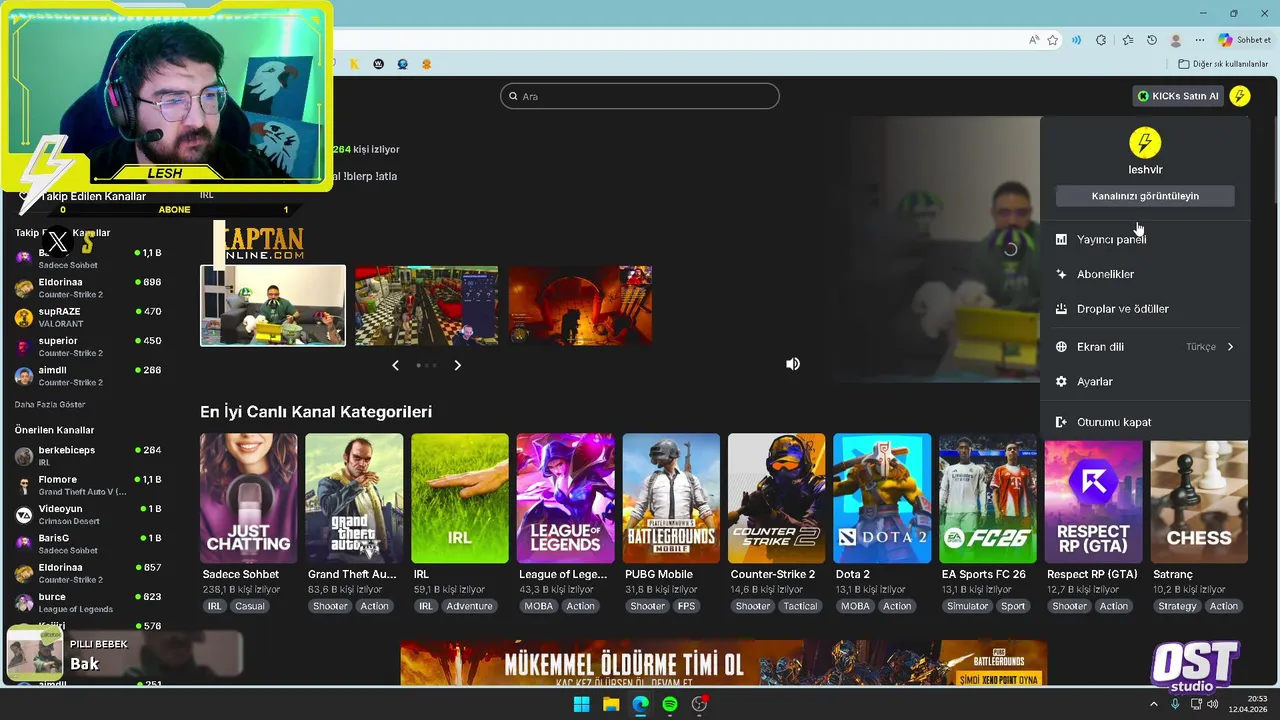The height and width of the screenshot is (720, 1280).
Task: Click the Casual tag under Sadece Sohbet
Action: [250, 606]
